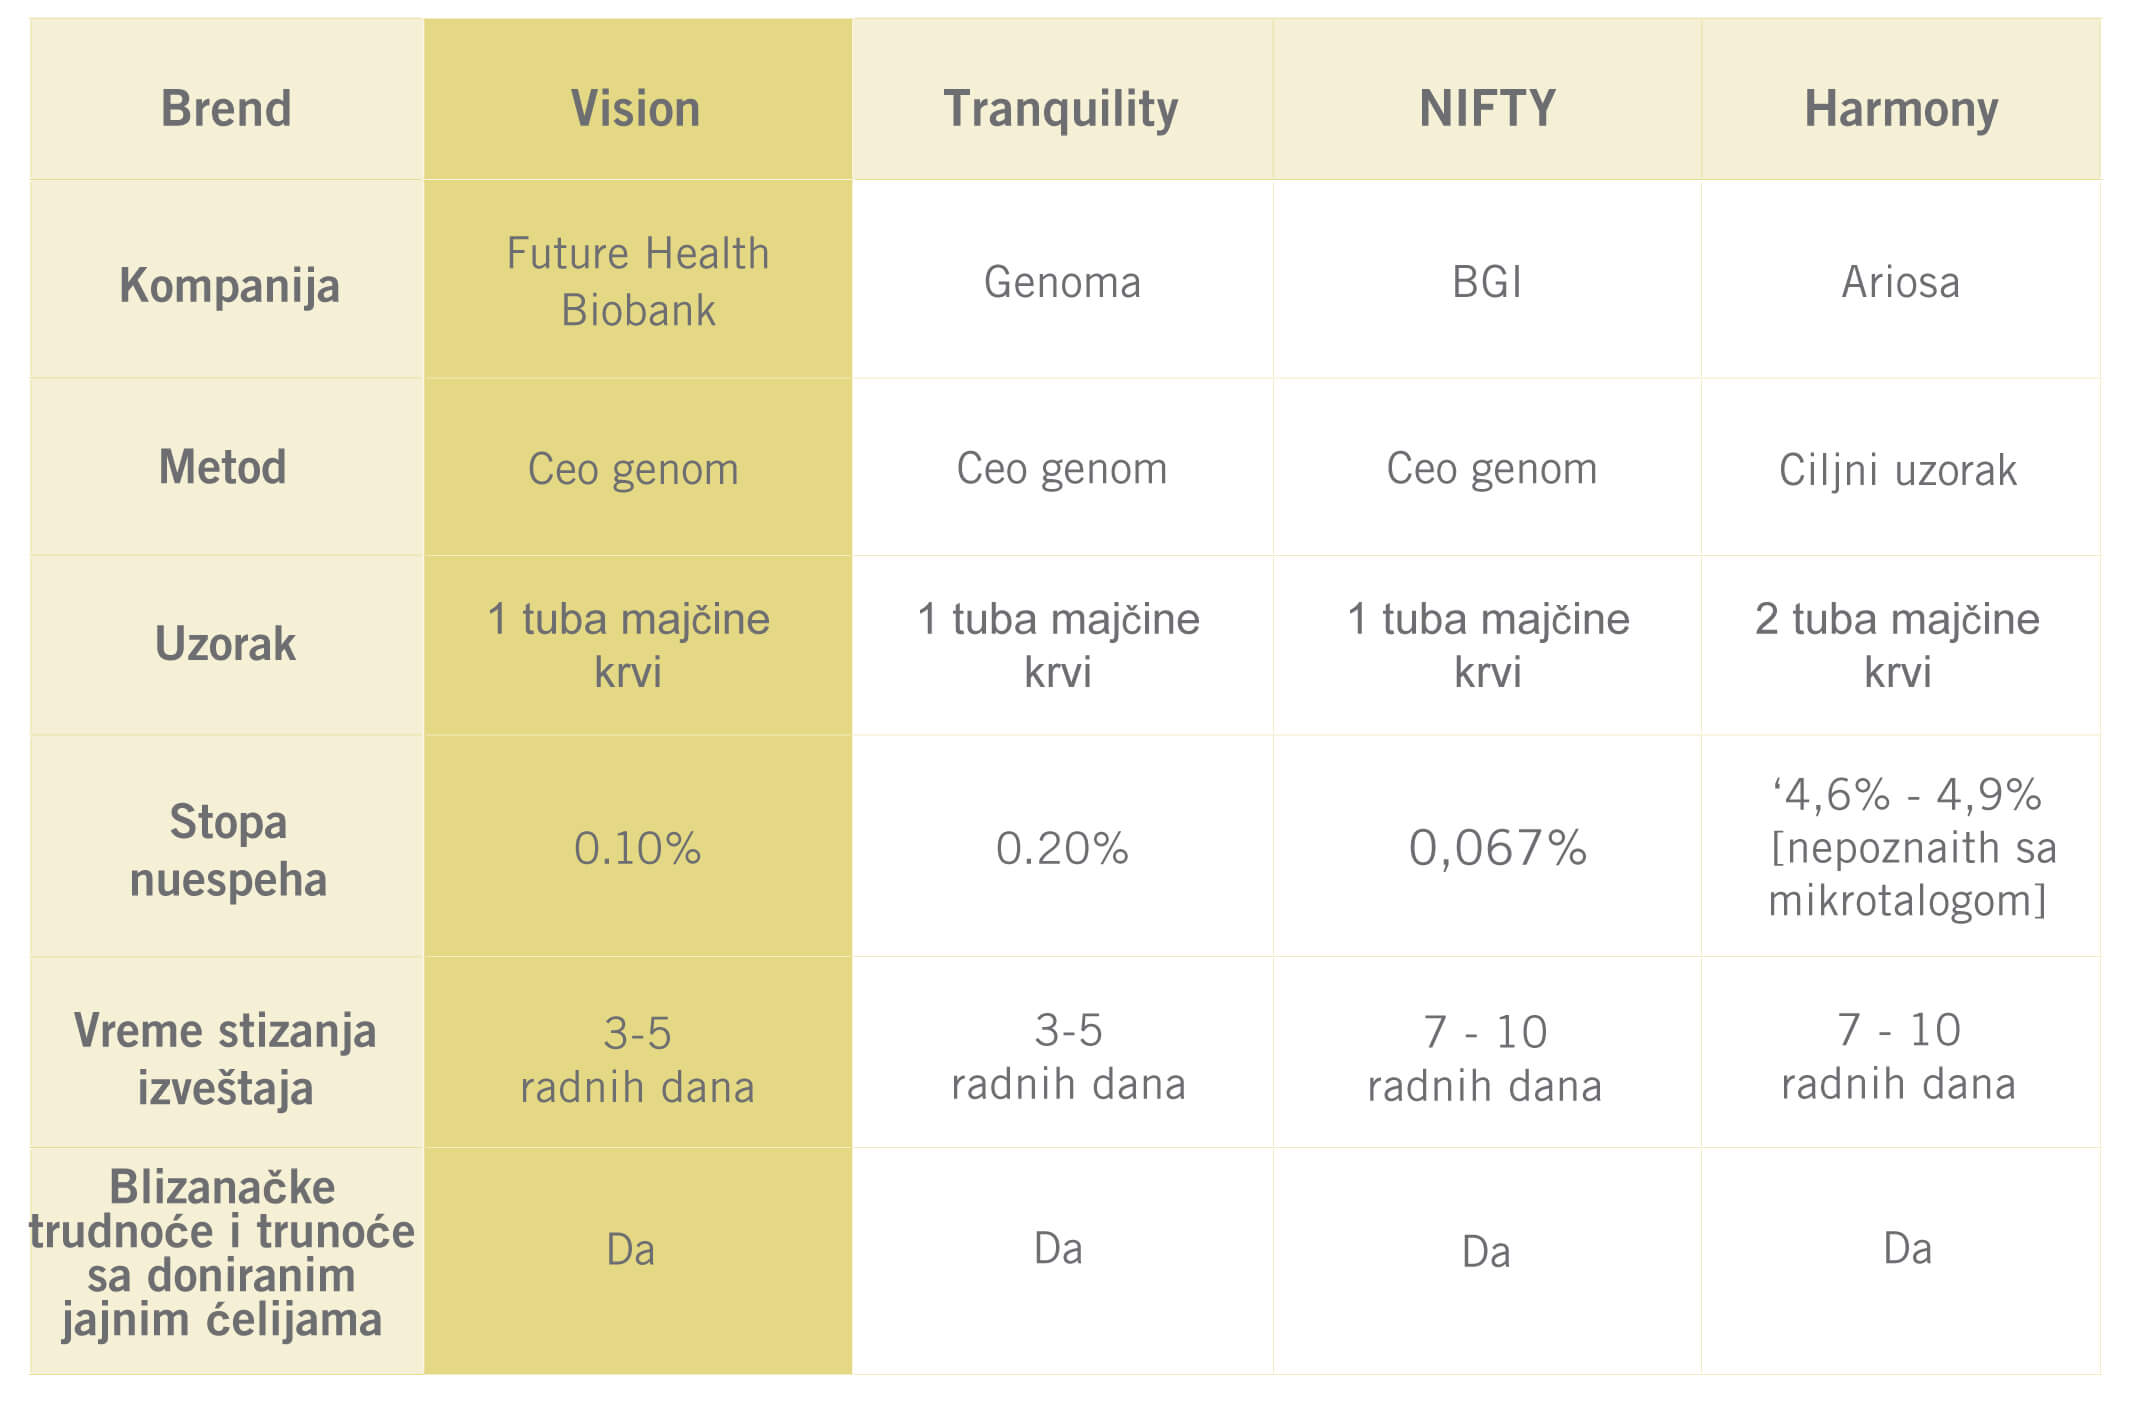The width and height of the screenshot is (2152, 1404).
Task: Click the Vreme stizanja izveštaja label
Action: [x=225, y=1058]
